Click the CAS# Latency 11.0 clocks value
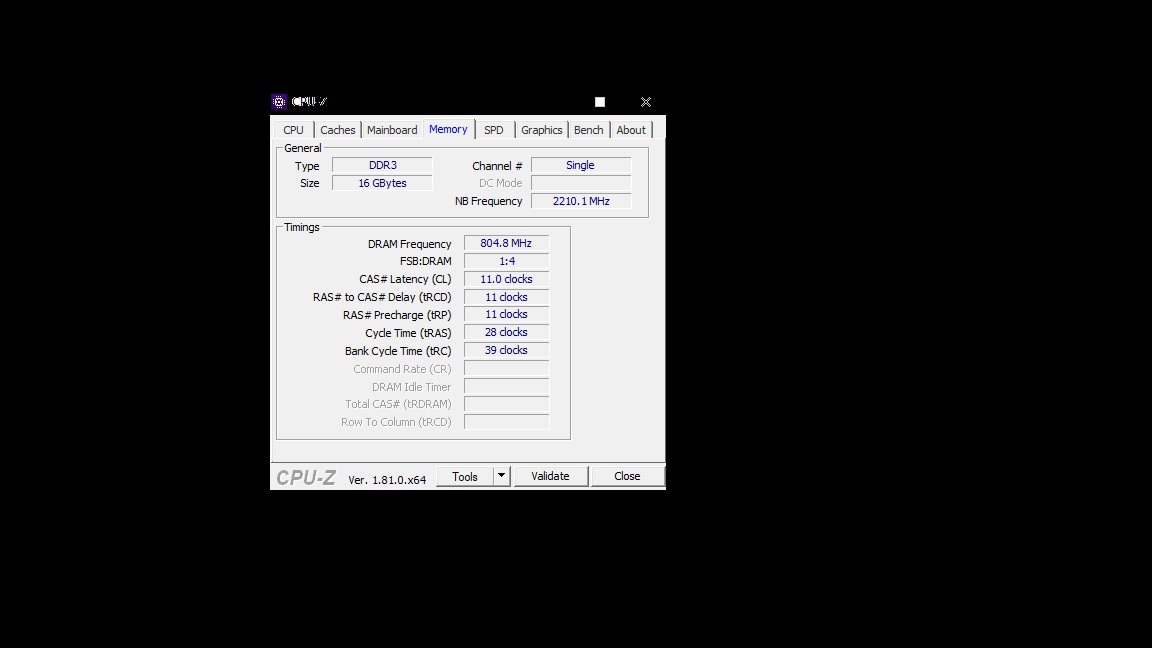Viewport: 1152px width, 648px height. 506,279
